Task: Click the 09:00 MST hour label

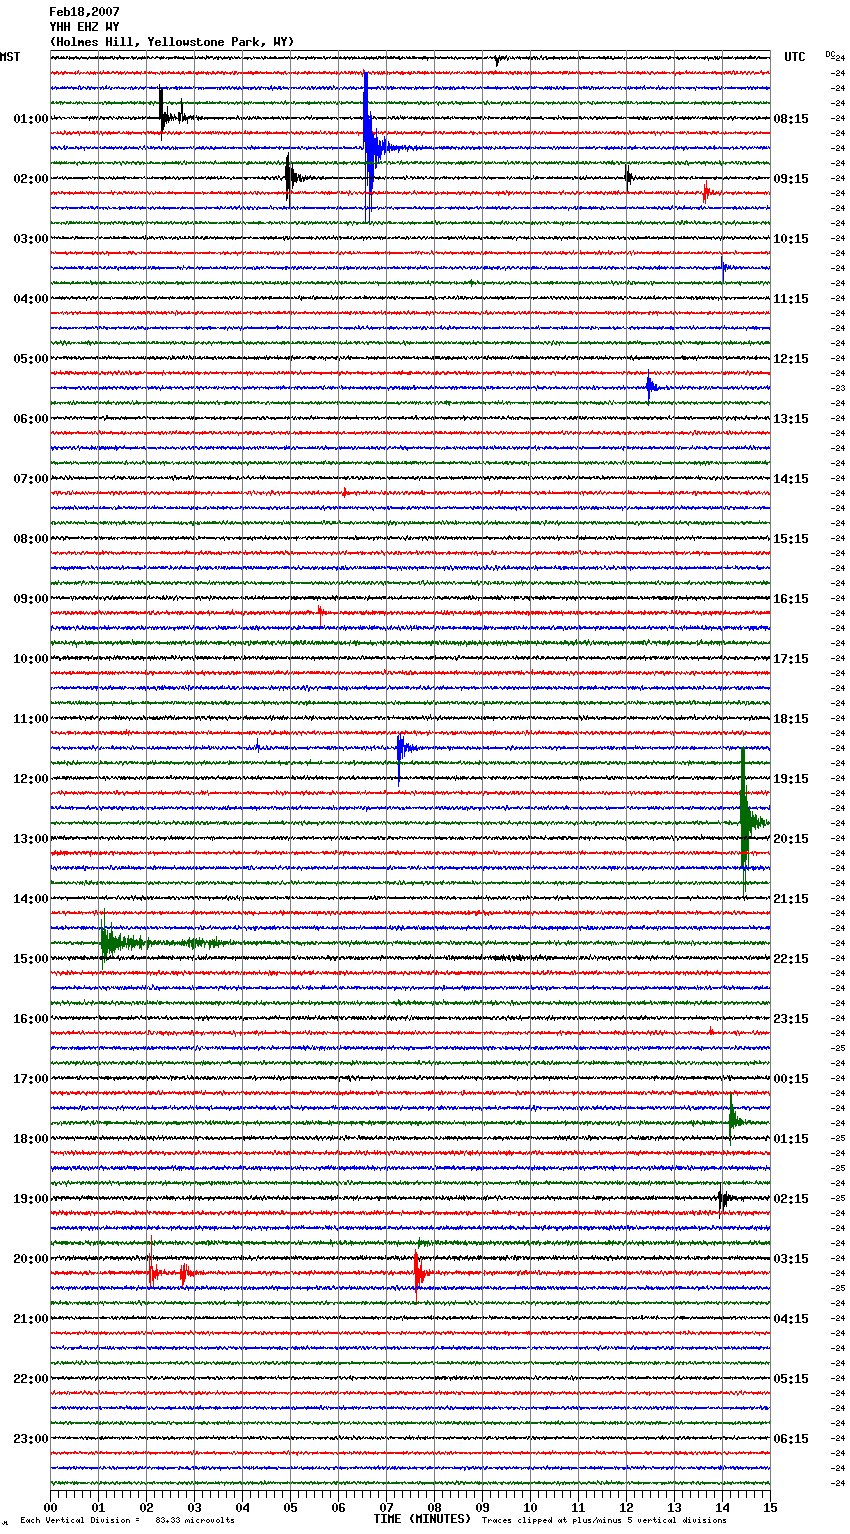Action: coord(30,599)
